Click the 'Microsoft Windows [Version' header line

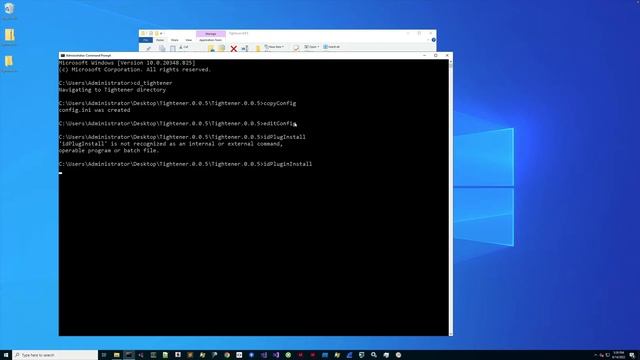point(127,63)
